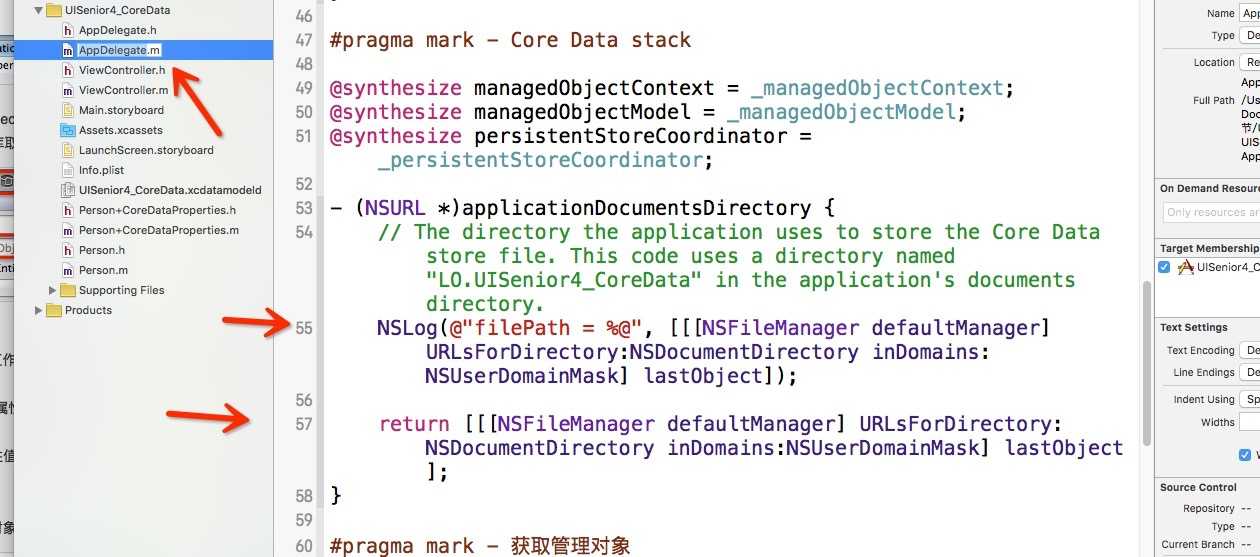The height and width of the screenshot is (557, 1260).
Task: Collapse the UISenior4_CoreData folder triangle
Action: coord(39,10)
